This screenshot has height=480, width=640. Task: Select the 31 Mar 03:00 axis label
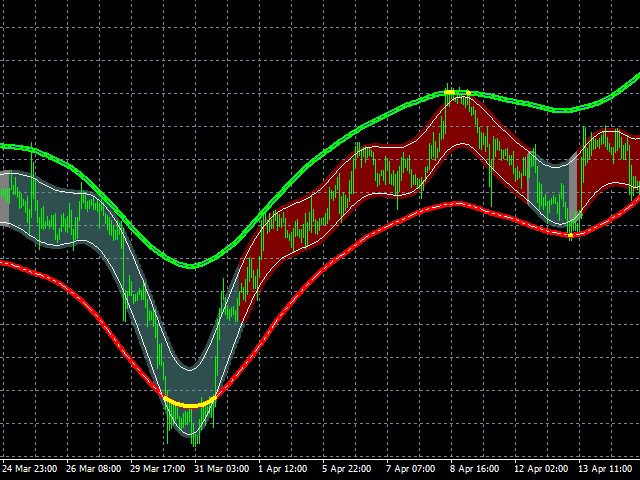pyautogui.click(x=222, y=468)
